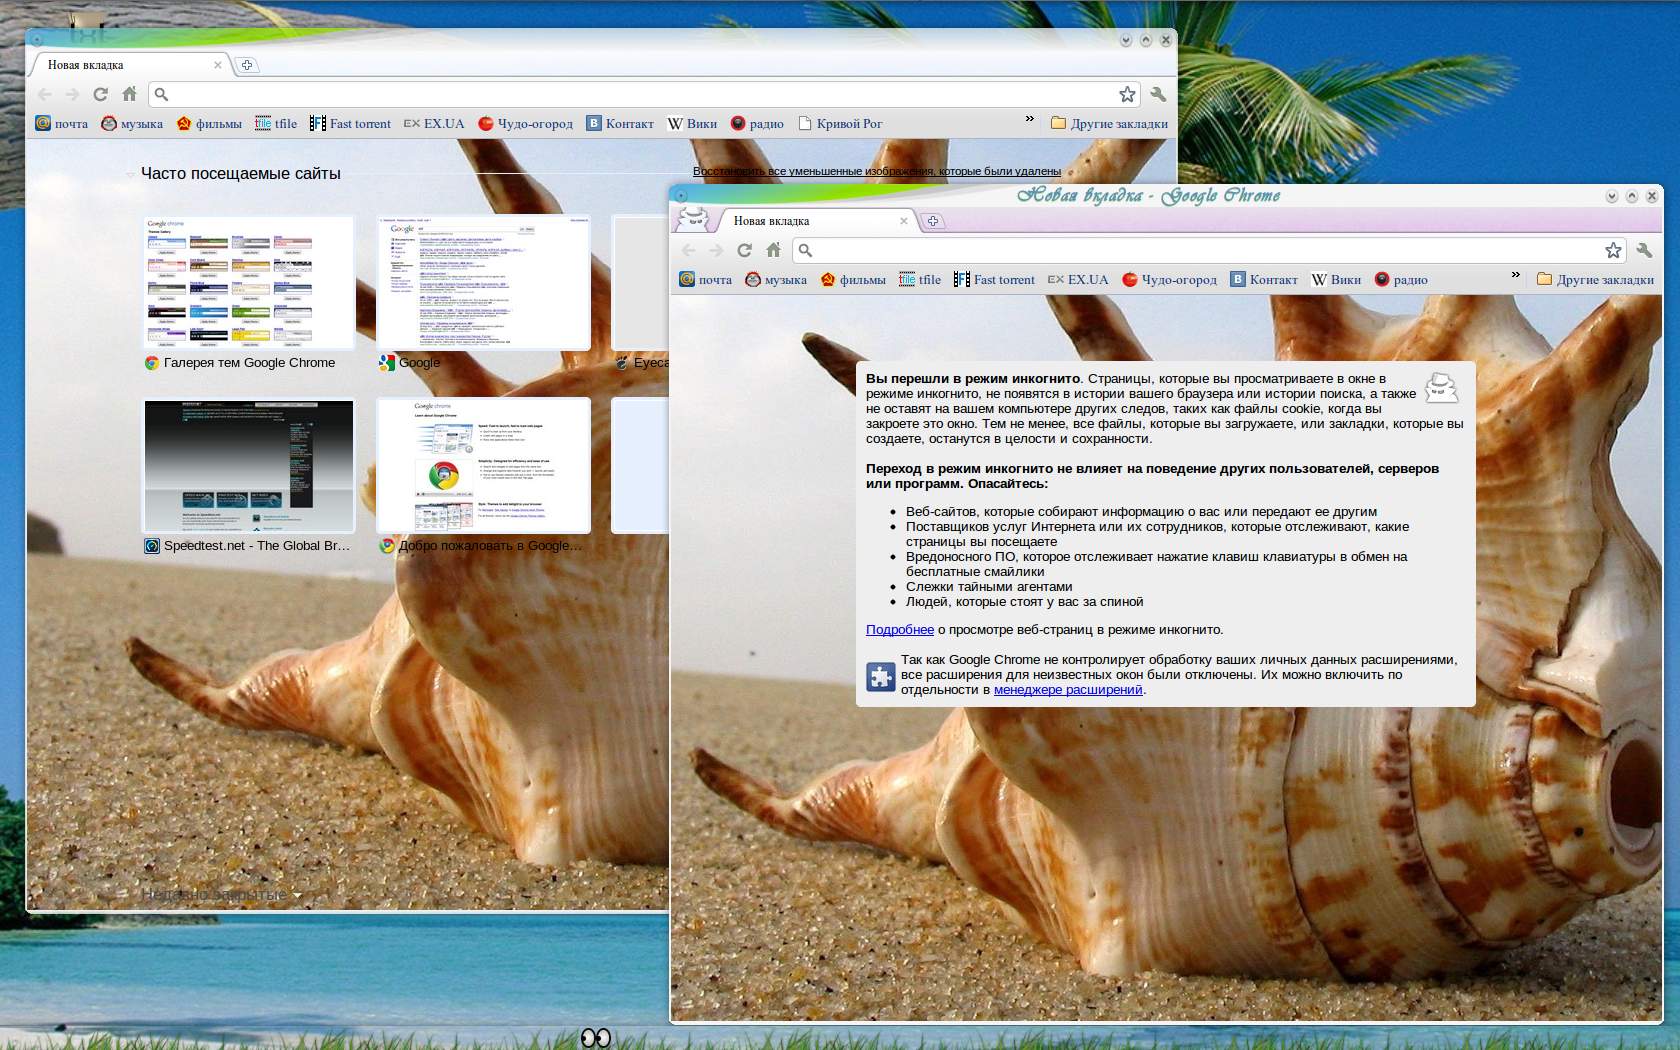Image resolution: width=1680 pixels, height=1050 pixels.
Task: Click eyes icon at desktop bottom
Action: tap(596, 1038)
